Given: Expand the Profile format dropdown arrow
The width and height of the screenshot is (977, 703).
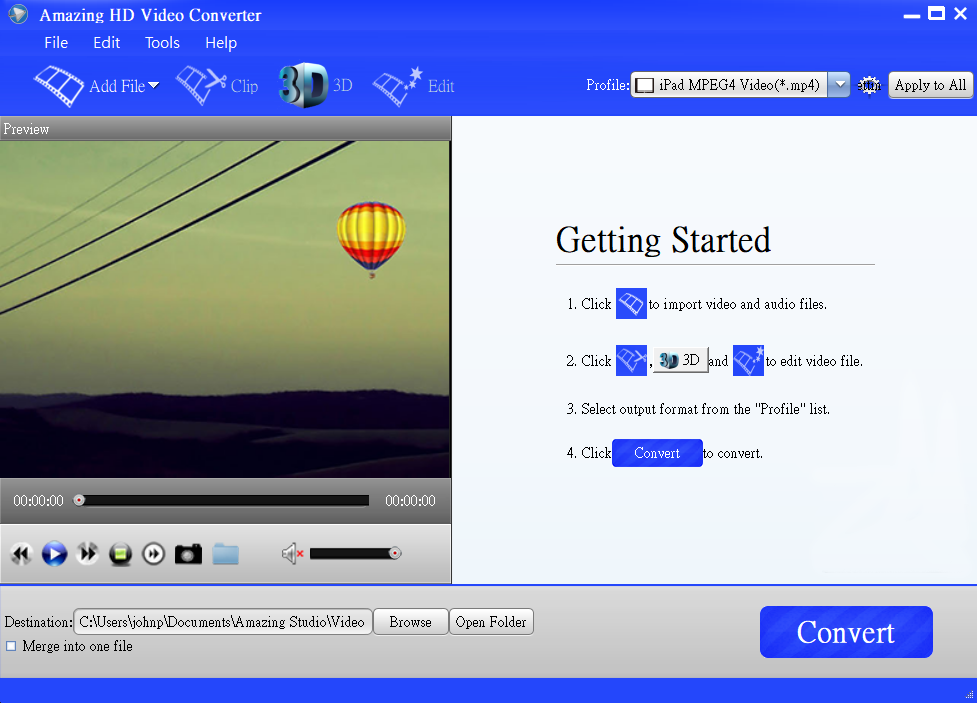Looking at the screenshot, I should coord(839,85).
